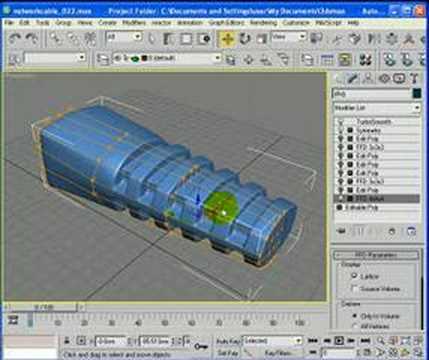Open the Graph Editors menu
This screenshot has height=360, width=429.
(226, 23)
